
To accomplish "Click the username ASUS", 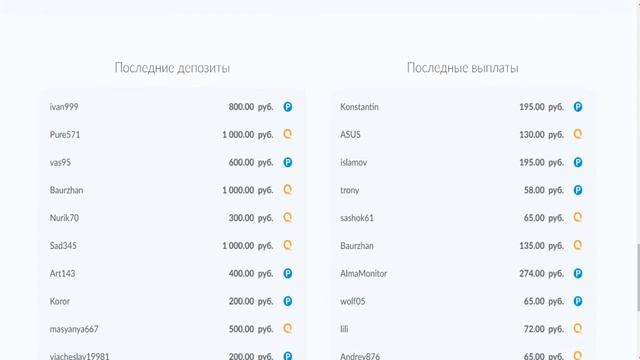I will point(351,135).
